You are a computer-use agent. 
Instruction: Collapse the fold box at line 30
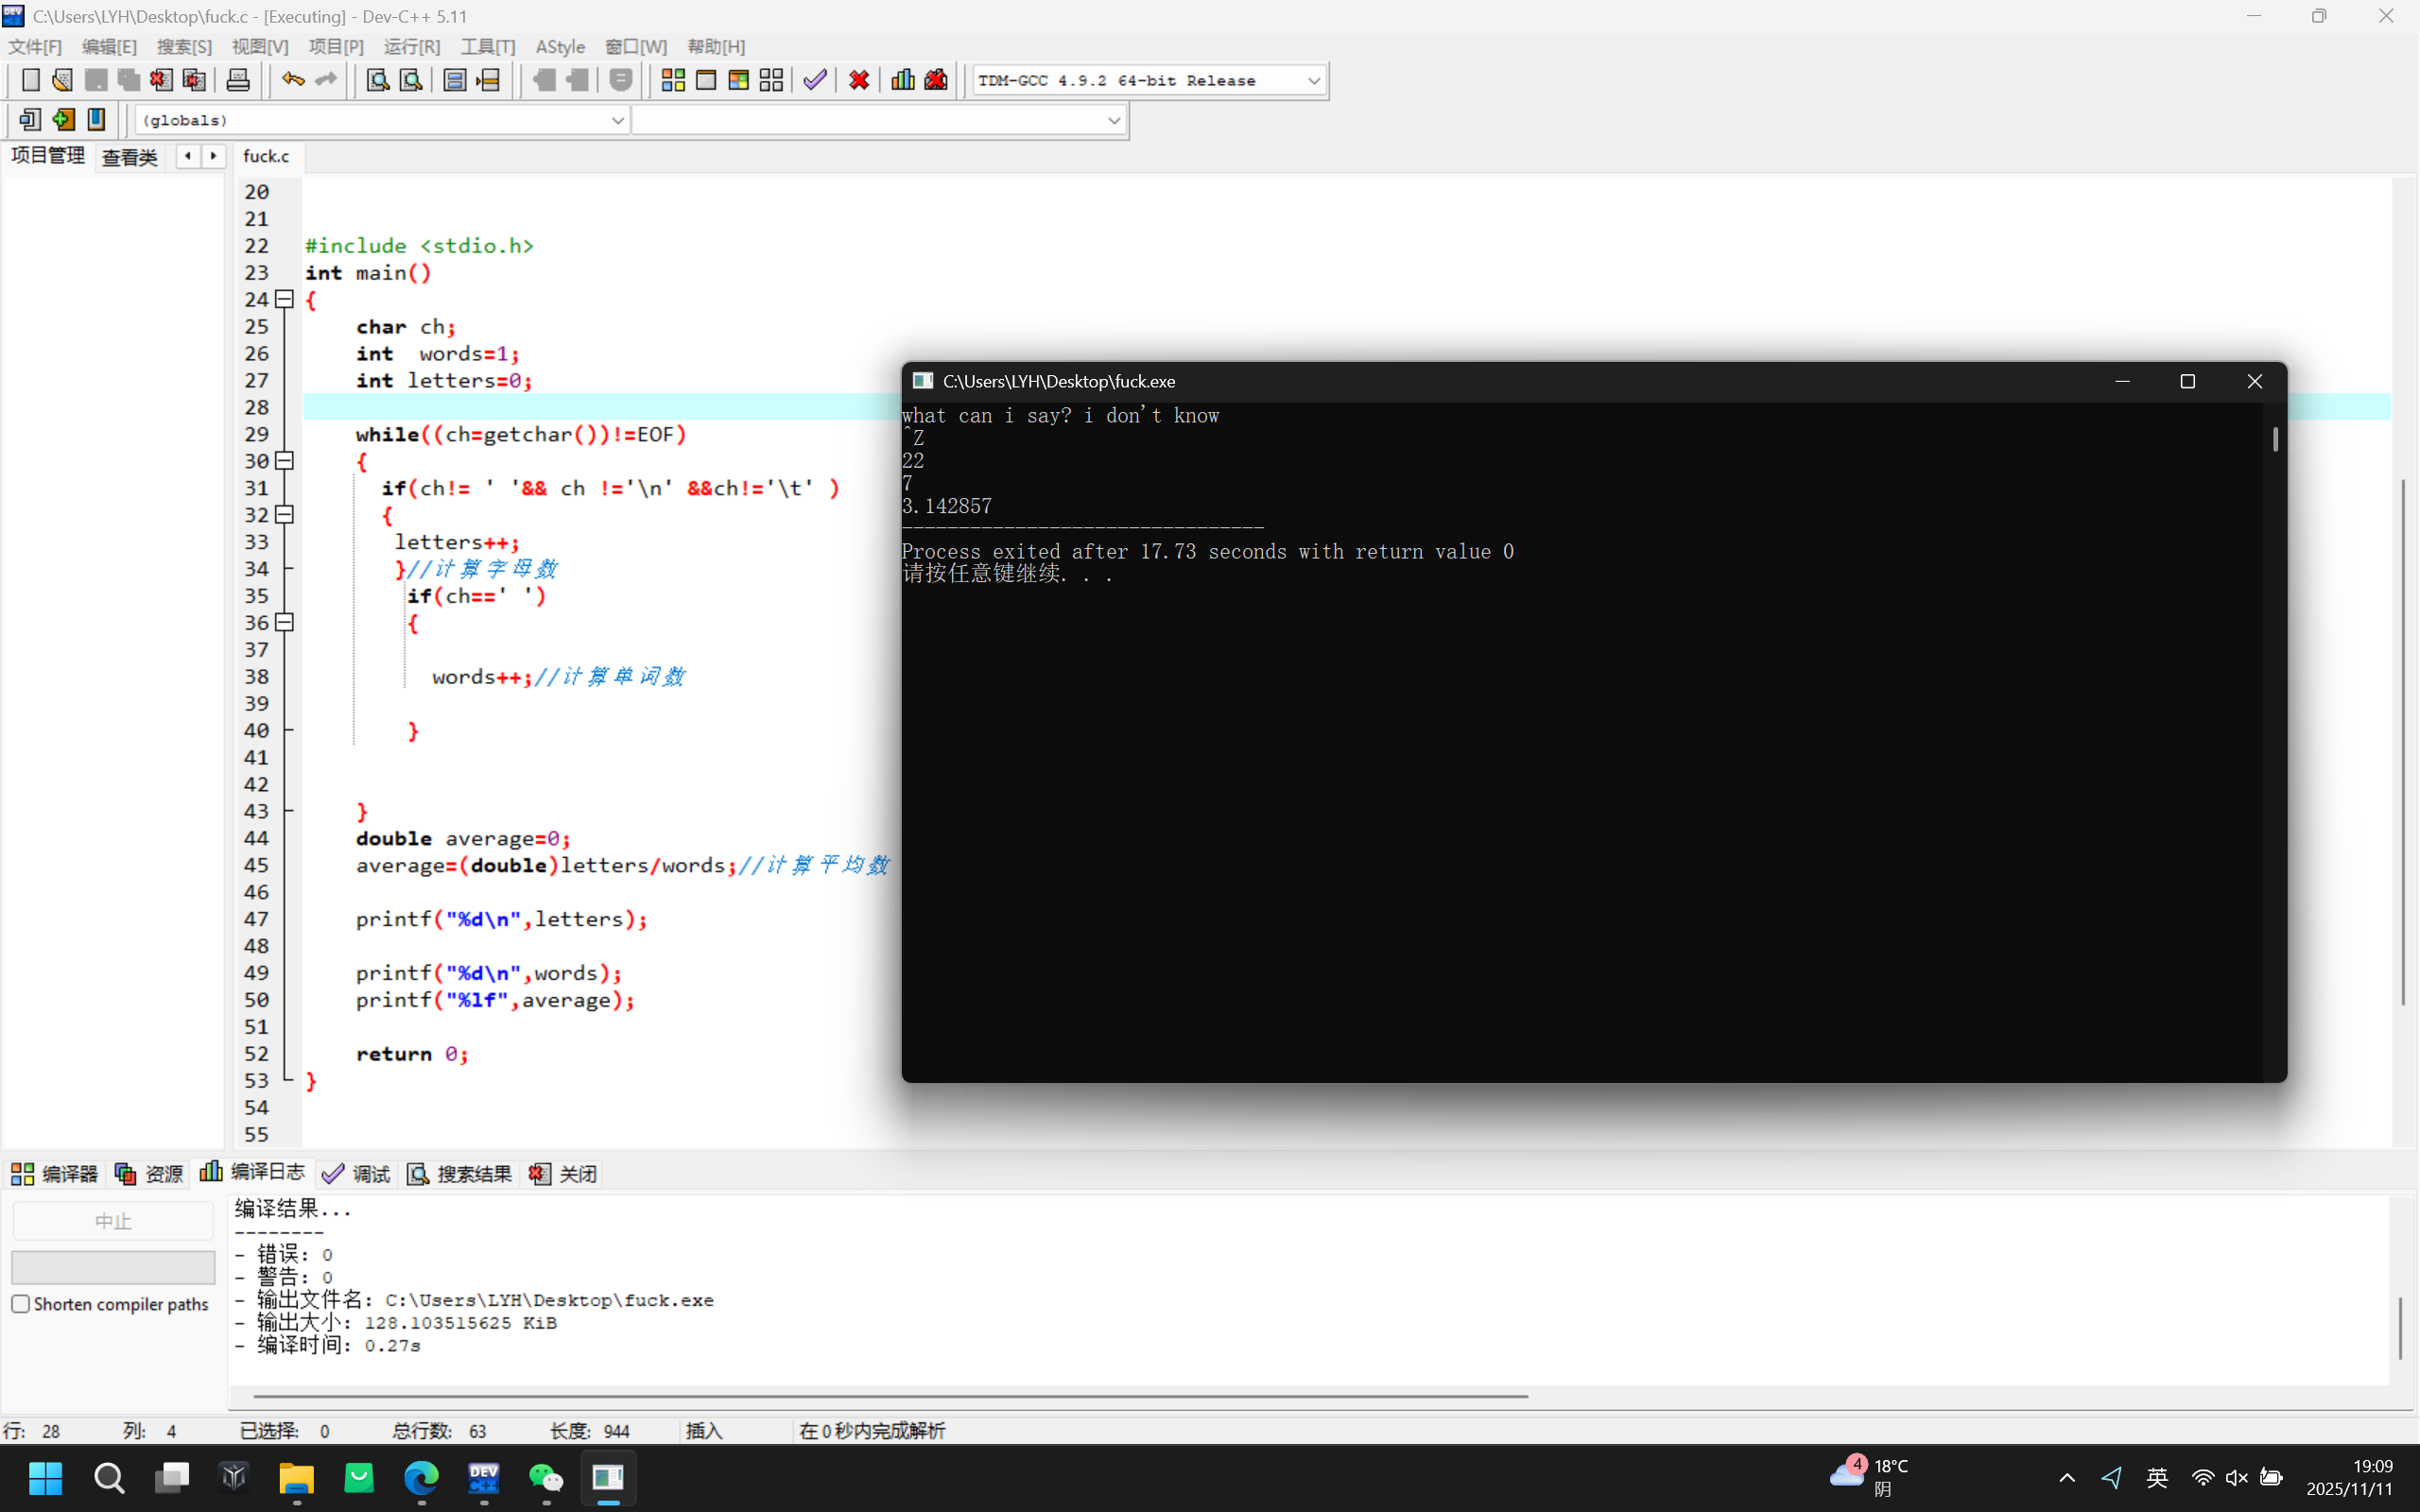click(285, 461)
